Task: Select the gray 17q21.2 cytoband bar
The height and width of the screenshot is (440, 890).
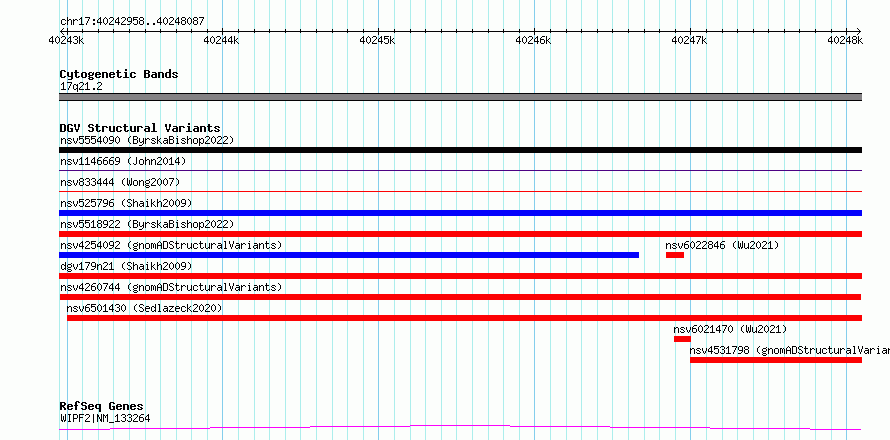Action: (460, 97)
